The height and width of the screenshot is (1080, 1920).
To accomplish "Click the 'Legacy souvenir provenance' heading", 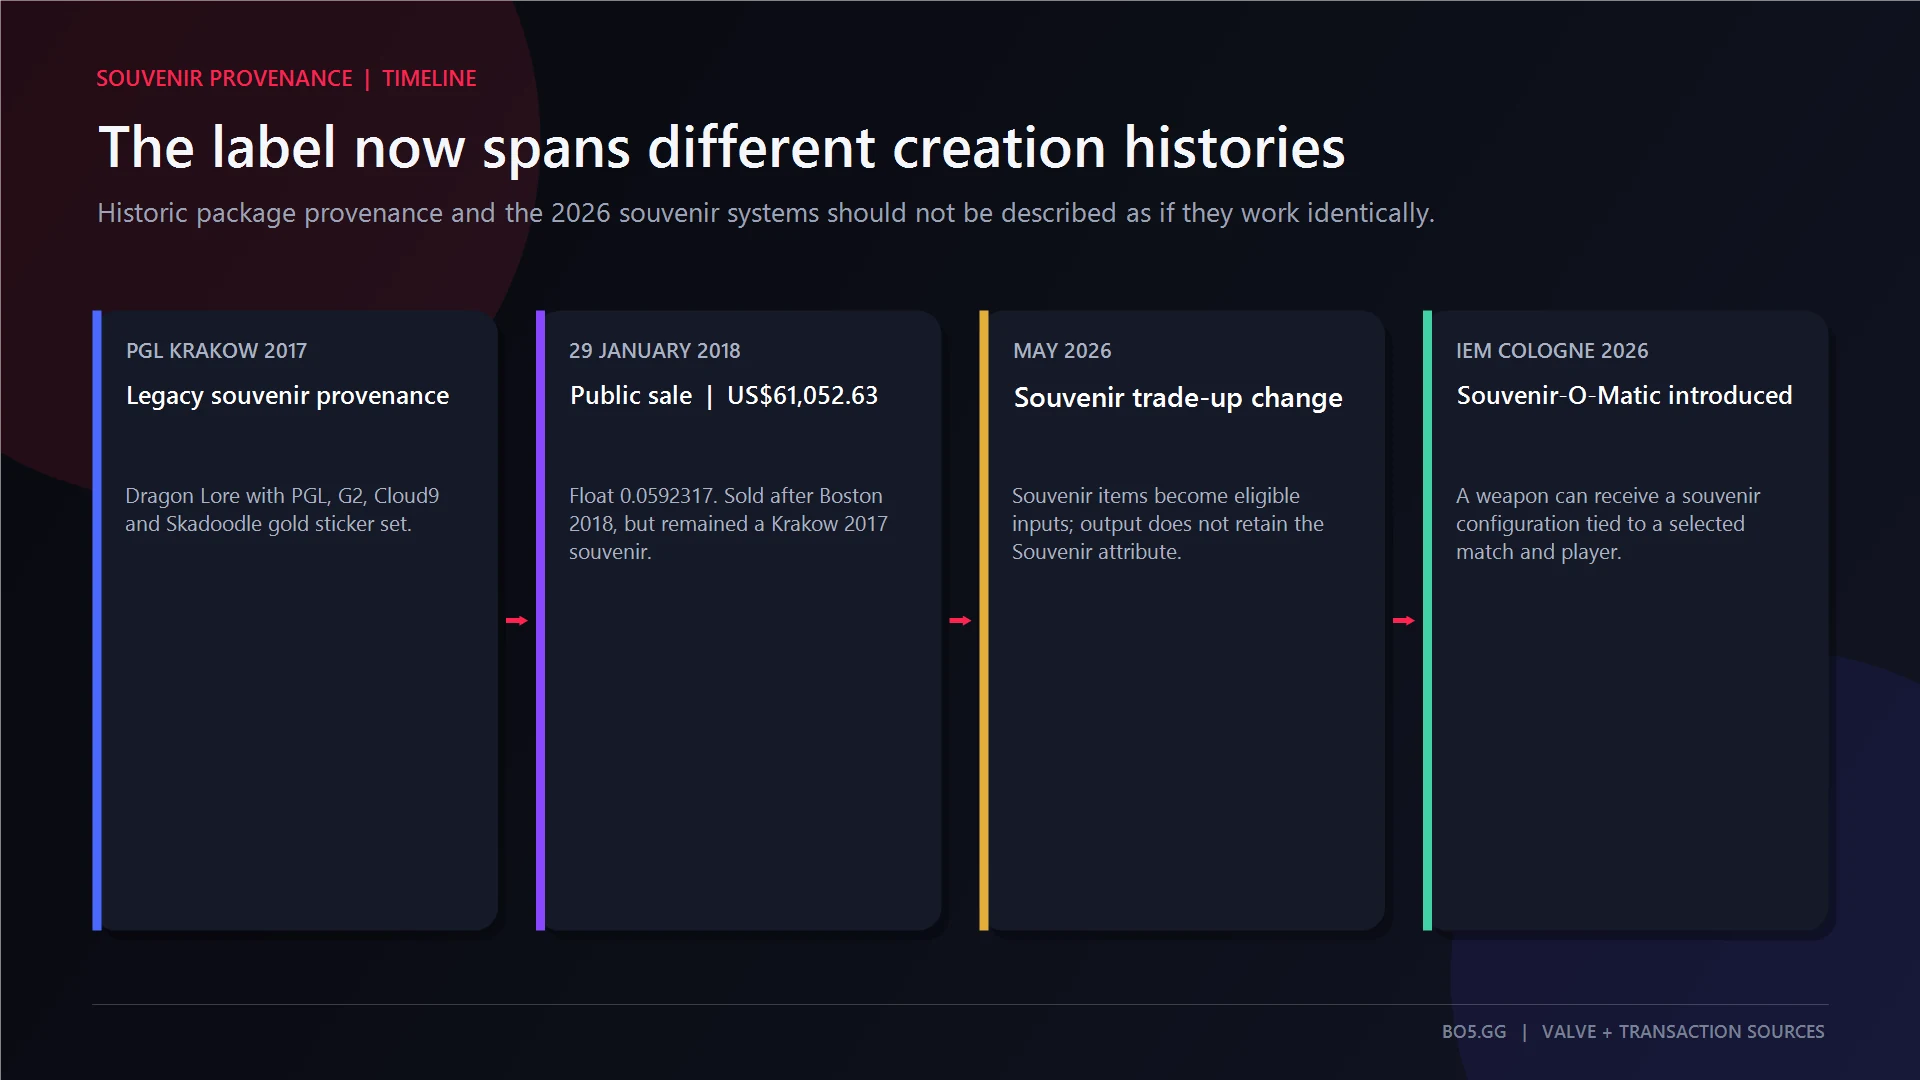I will coord(287,396).
